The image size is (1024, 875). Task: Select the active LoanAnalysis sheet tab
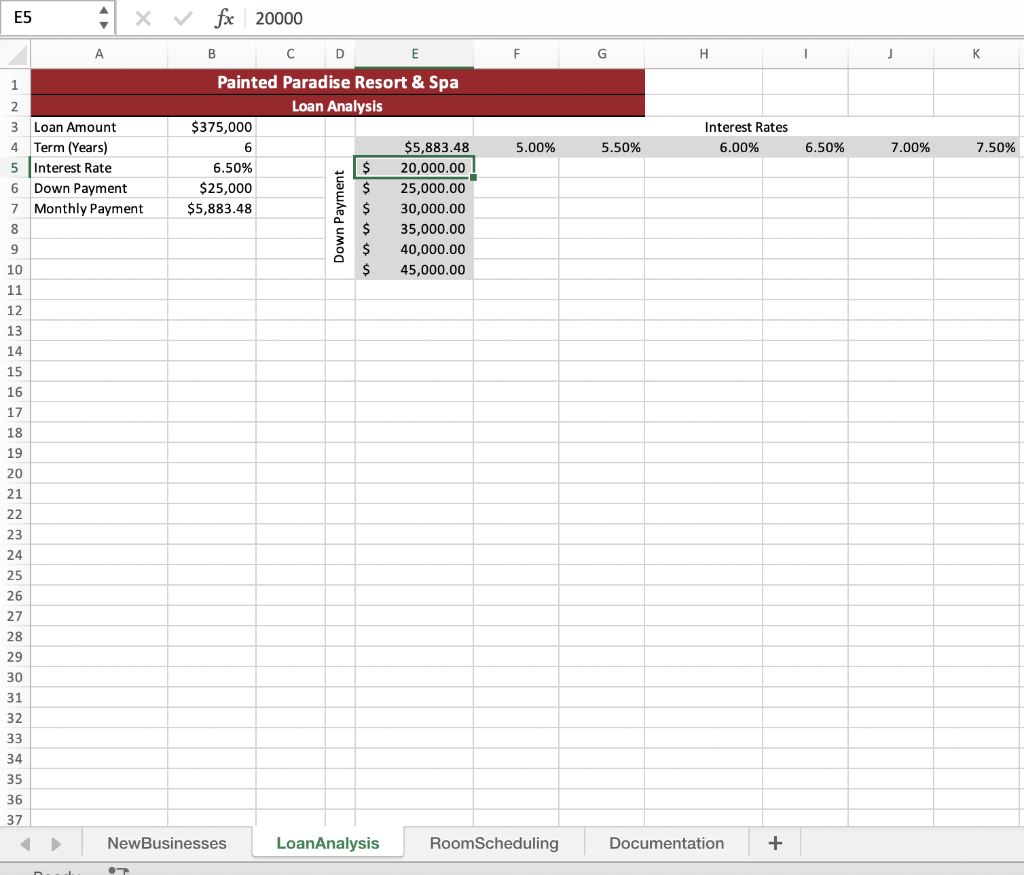[327, 843]
